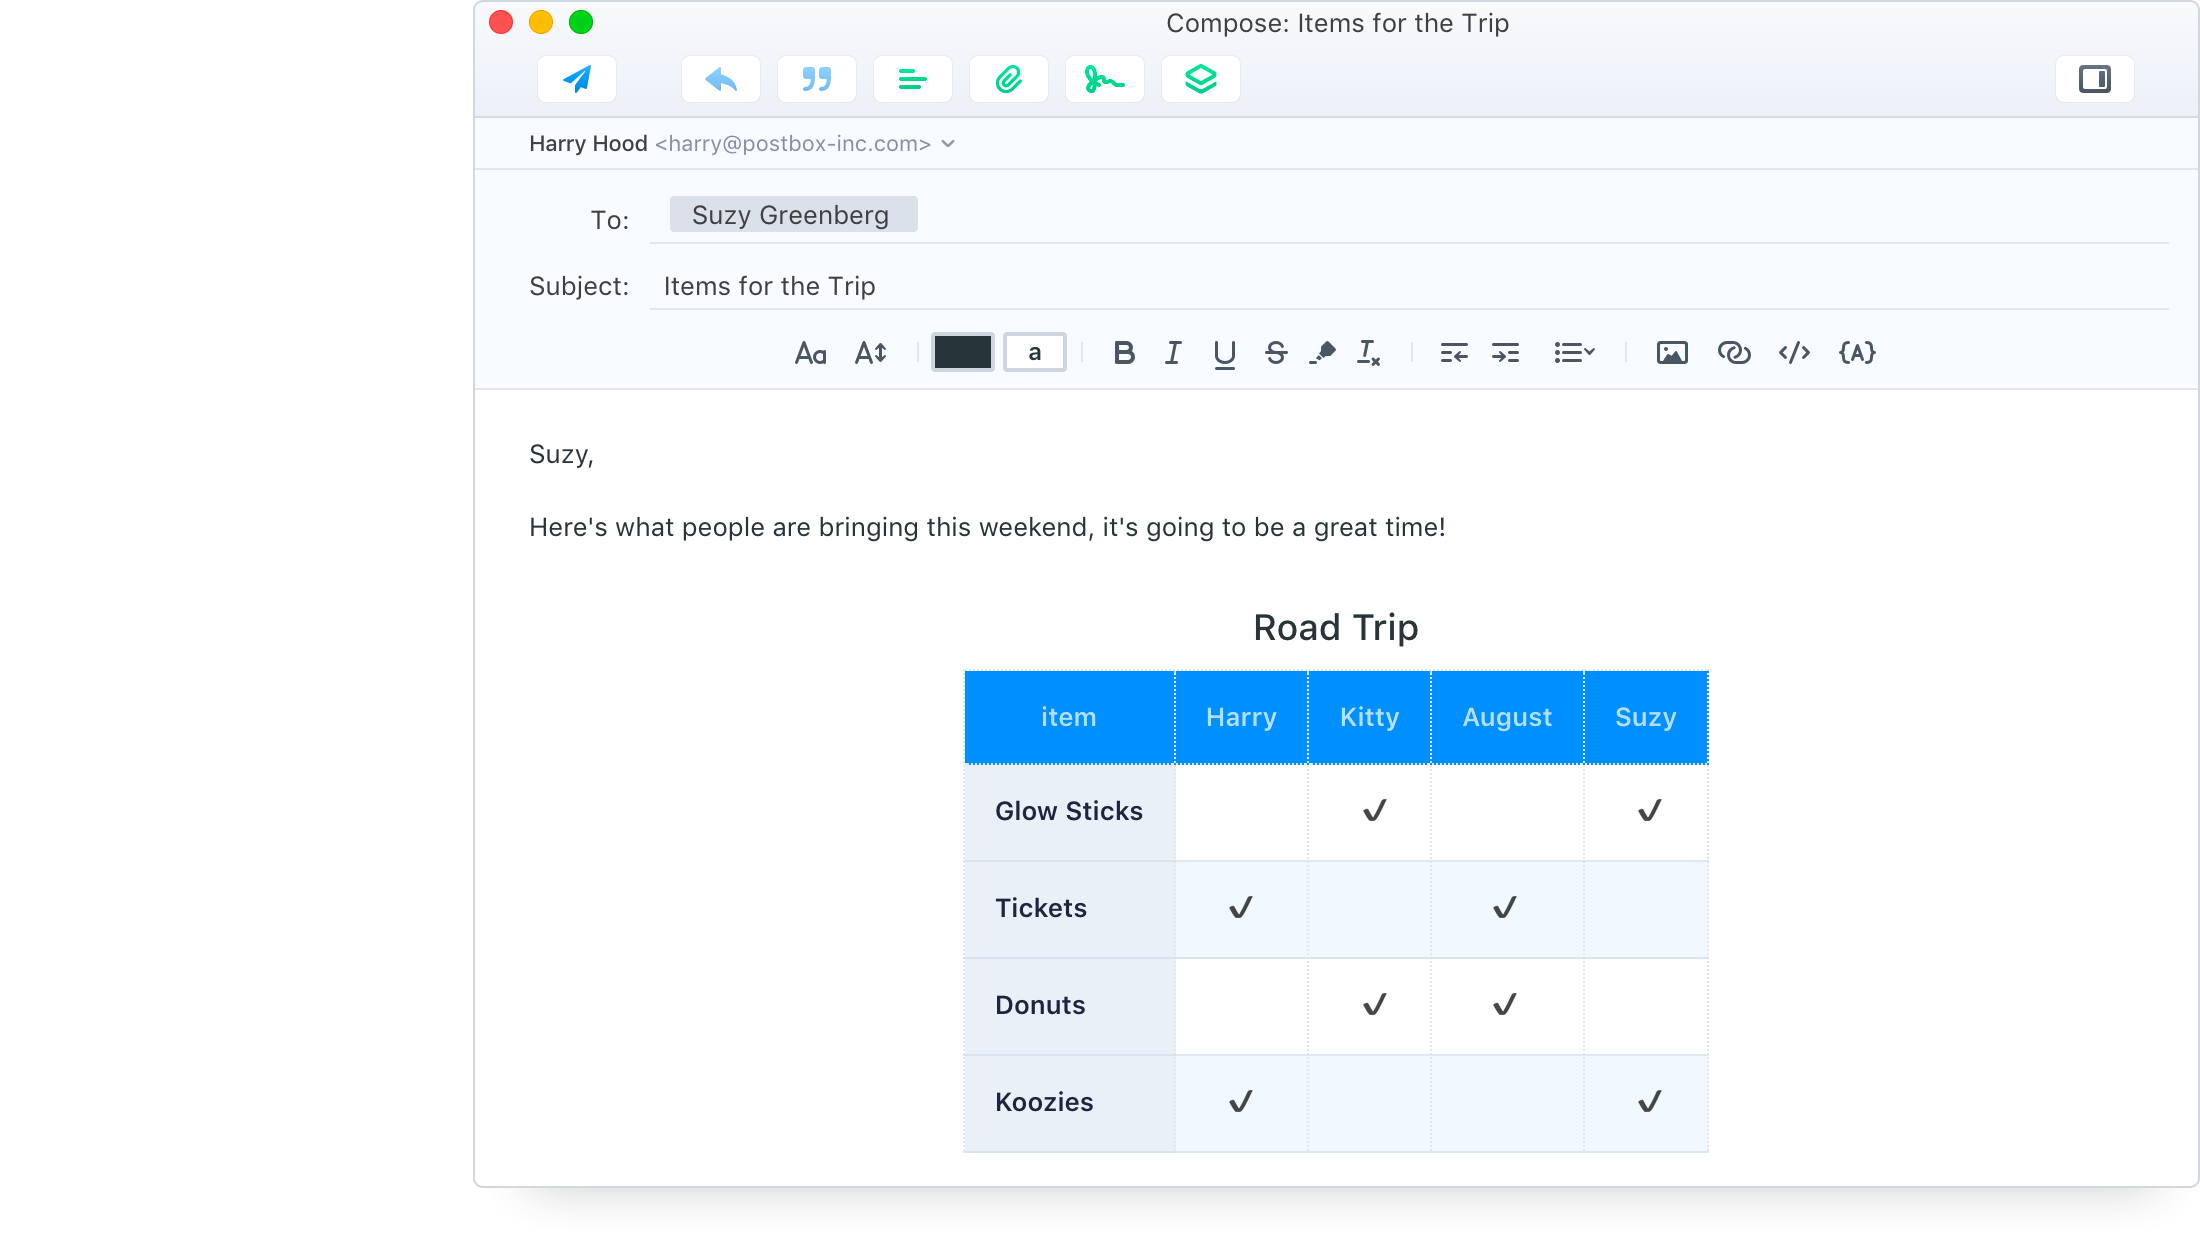The width and height of the screenshot is (2200, 1240).
Task: Click the Donuts row label
Action: click(x=1040, y=1005)
